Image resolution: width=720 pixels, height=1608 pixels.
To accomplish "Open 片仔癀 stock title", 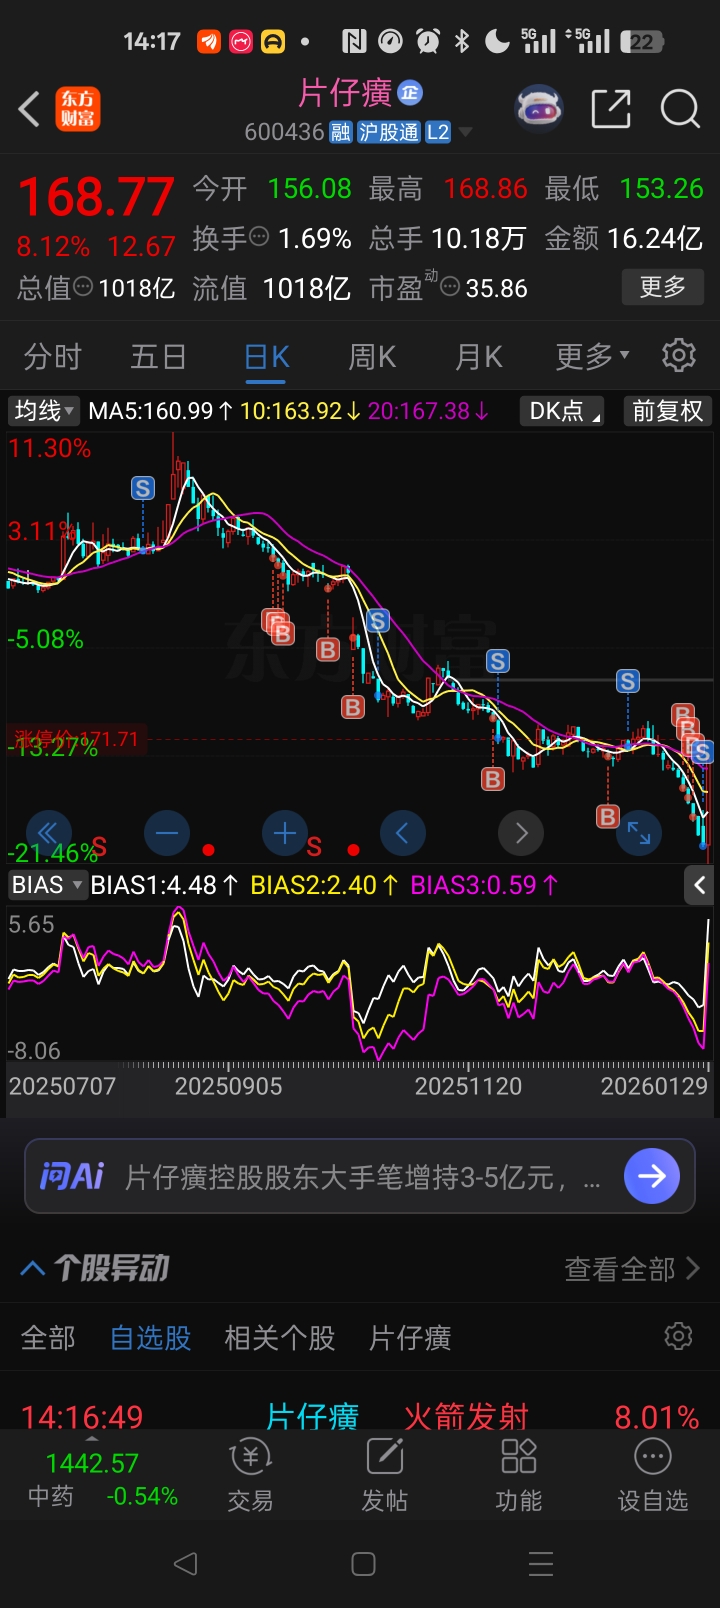I will click(345, 93).
